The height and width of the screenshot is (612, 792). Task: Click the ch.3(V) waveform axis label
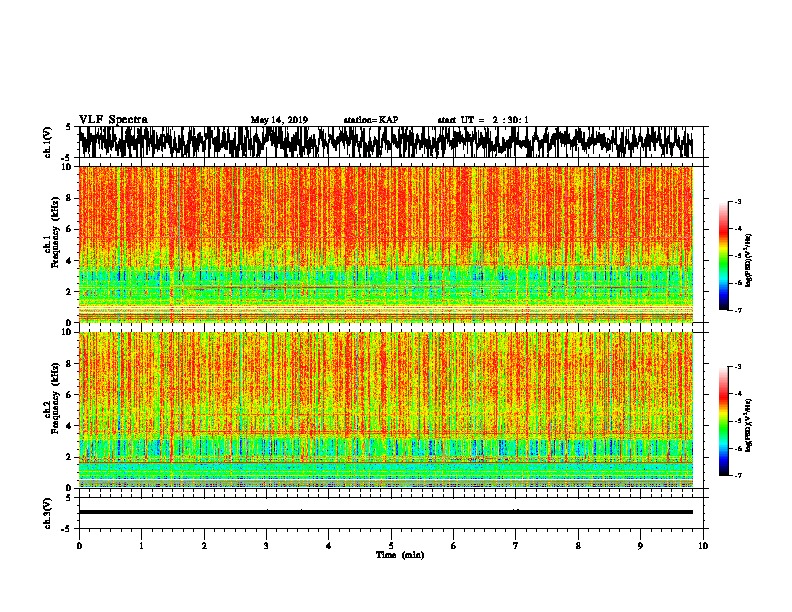click(x=48, y=514)
